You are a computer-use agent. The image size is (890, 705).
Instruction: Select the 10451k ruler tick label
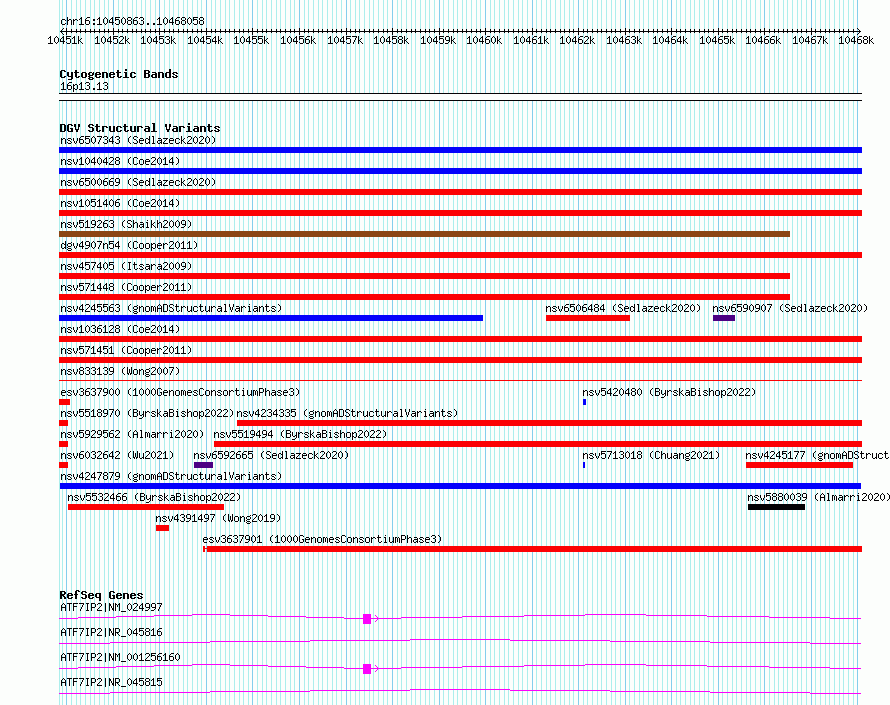pos(65,40)
